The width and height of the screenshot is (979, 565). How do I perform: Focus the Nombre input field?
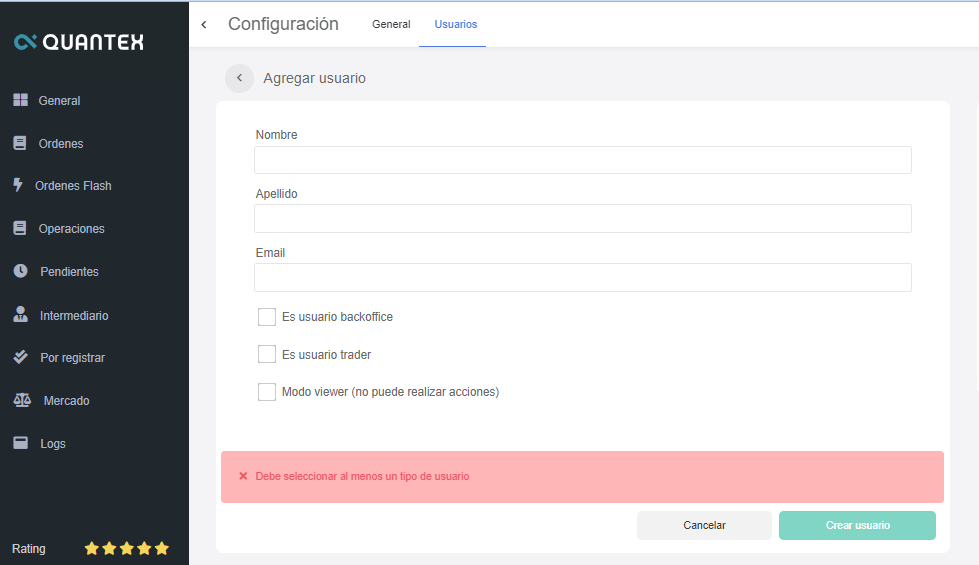582,160
